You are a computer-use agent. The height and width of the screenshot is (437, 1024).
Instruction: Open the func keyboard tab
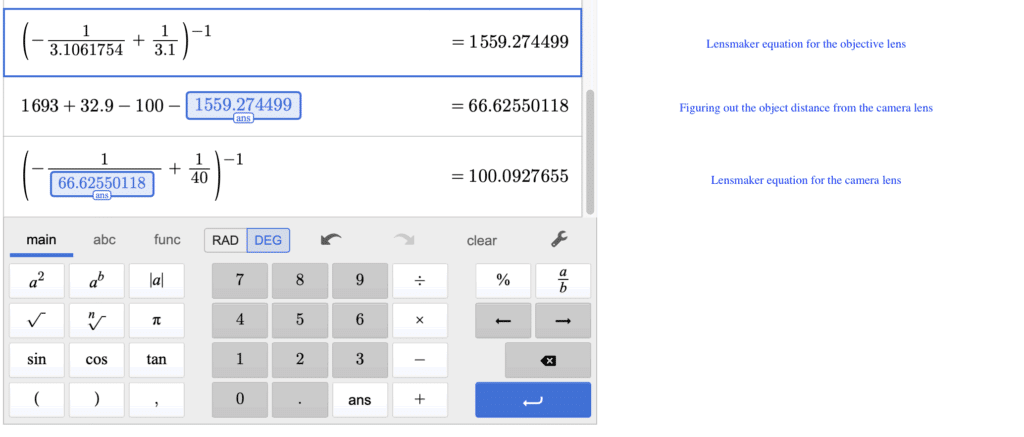click(167, 240)
